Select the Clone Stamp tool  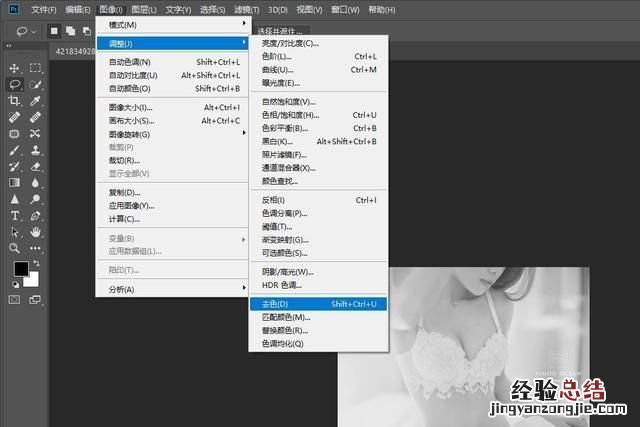pyautogui.click(x=35, y=150)
